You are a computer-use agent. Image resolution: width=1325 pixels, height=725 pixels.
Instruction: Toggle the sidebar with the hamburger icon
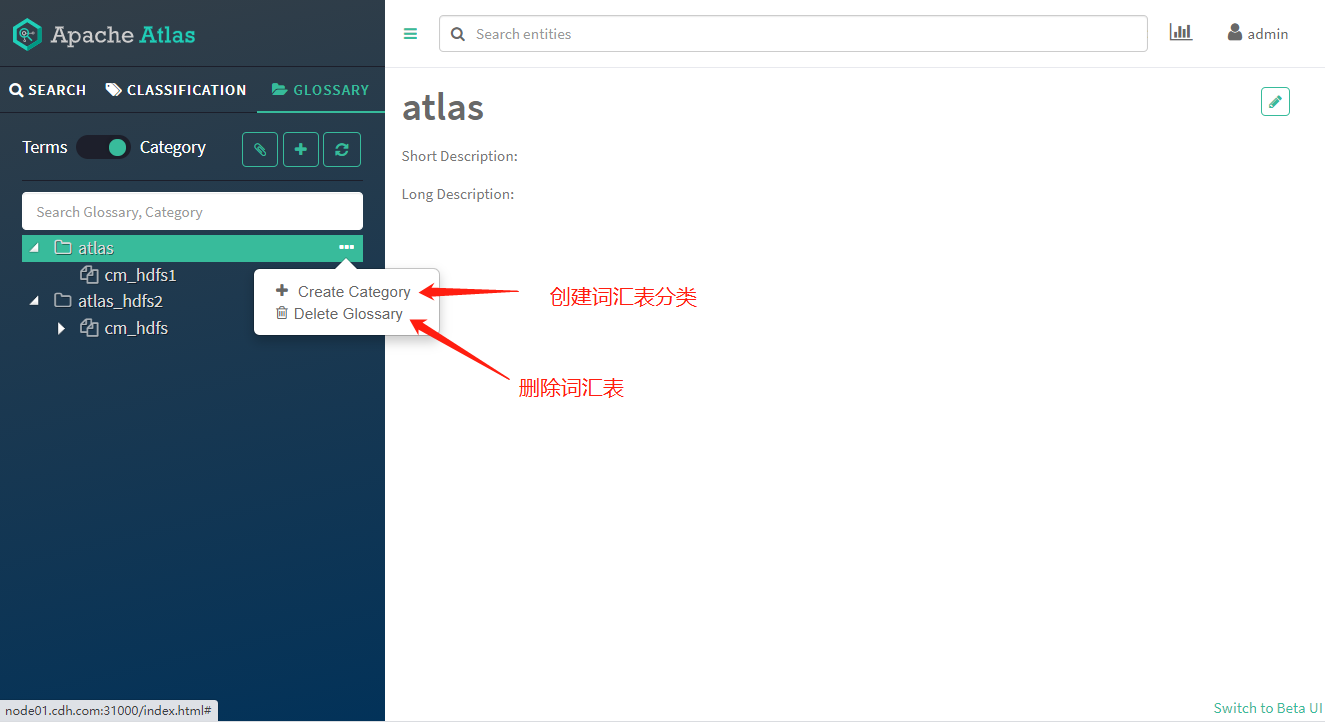[x=410, y=34]
